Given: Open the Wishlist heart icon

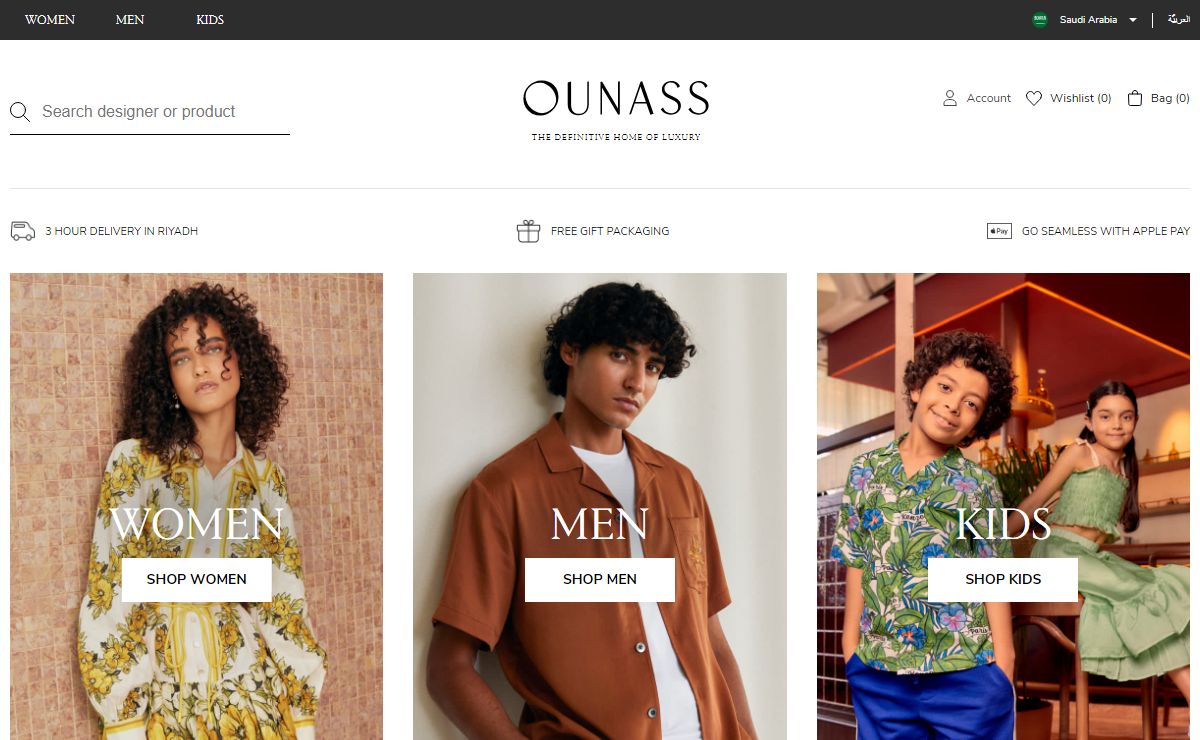Looking at the screenshot, I should tap(1034, 98).
